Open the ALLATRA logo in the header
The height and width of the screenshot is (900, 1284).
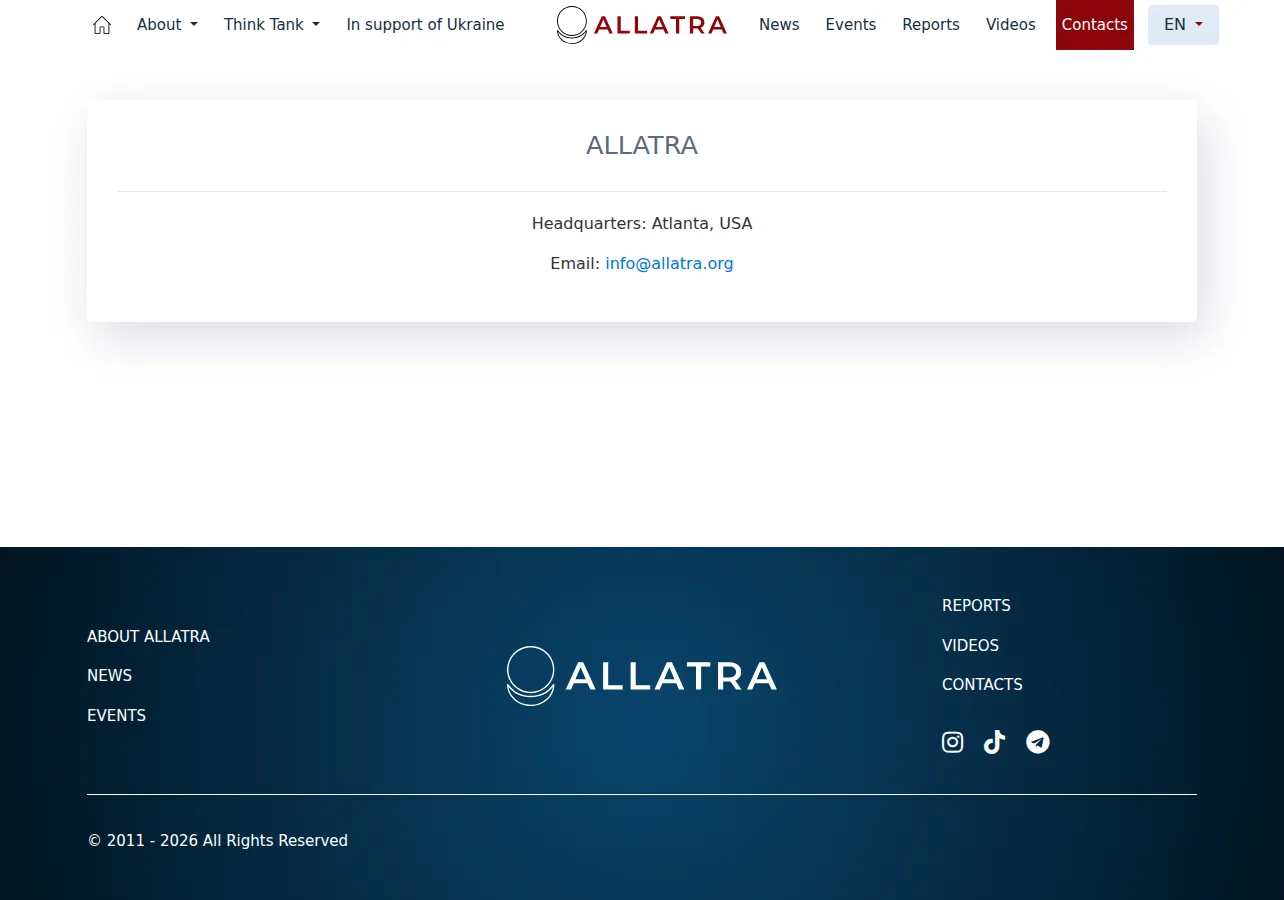click(x=642, y=25)
